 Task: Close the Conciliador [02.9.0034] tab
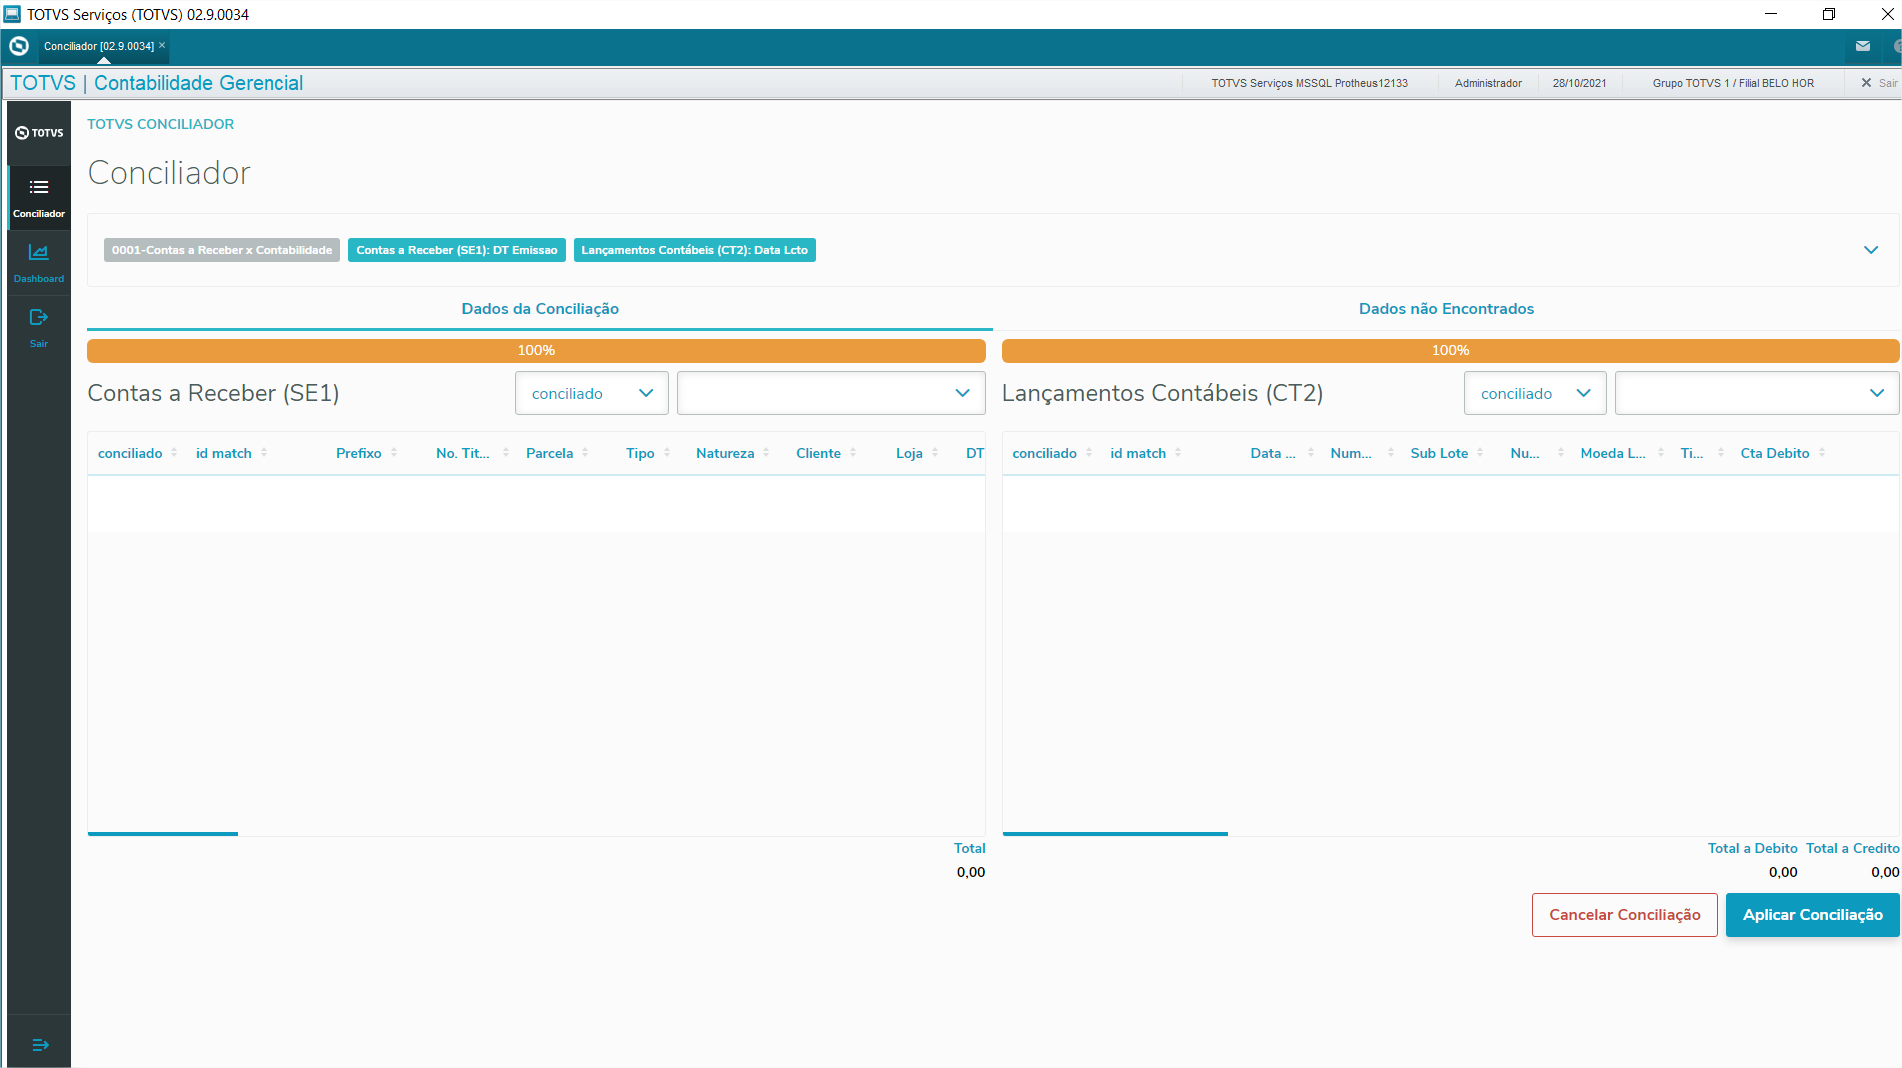[x=162, y=45]
